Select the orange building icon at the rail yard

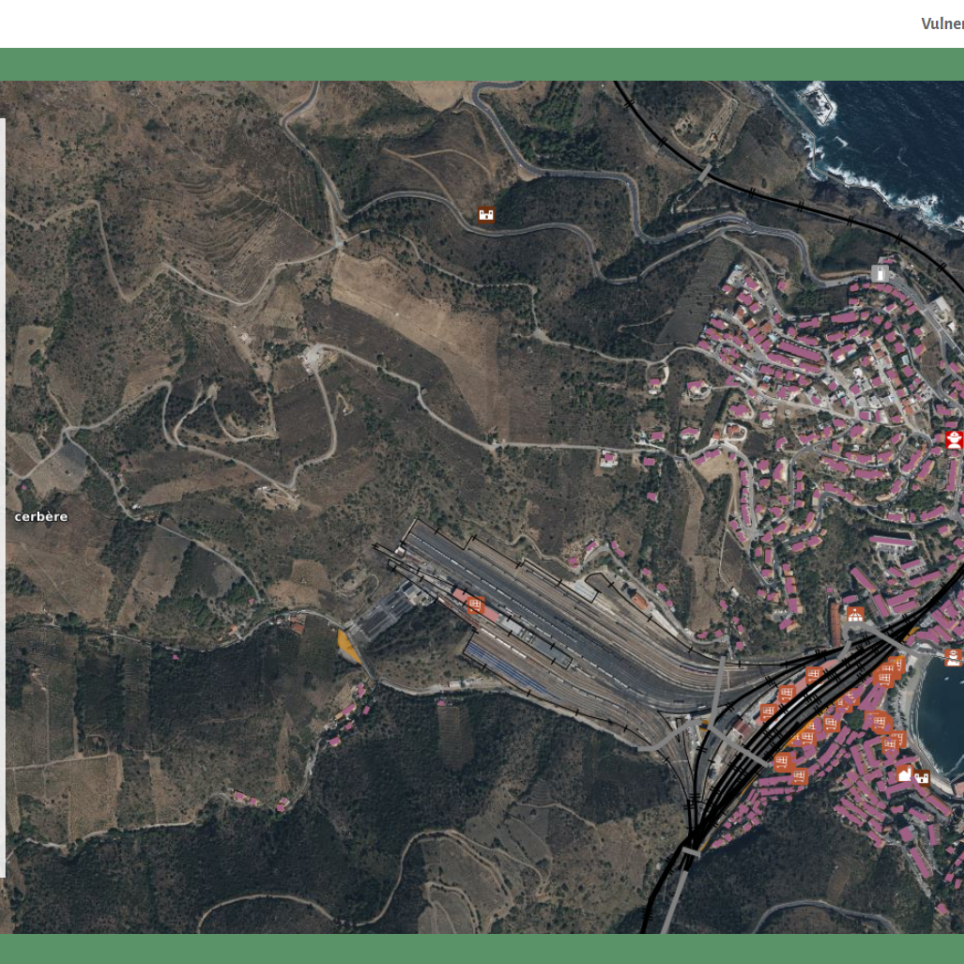tap(475, 604)
